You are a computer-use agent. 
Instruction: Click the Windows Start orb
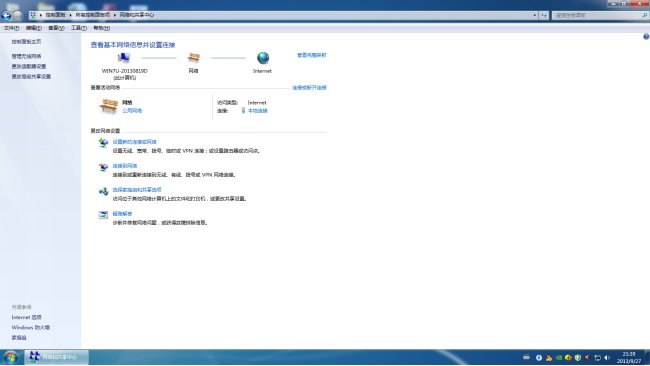pos(11,357)
